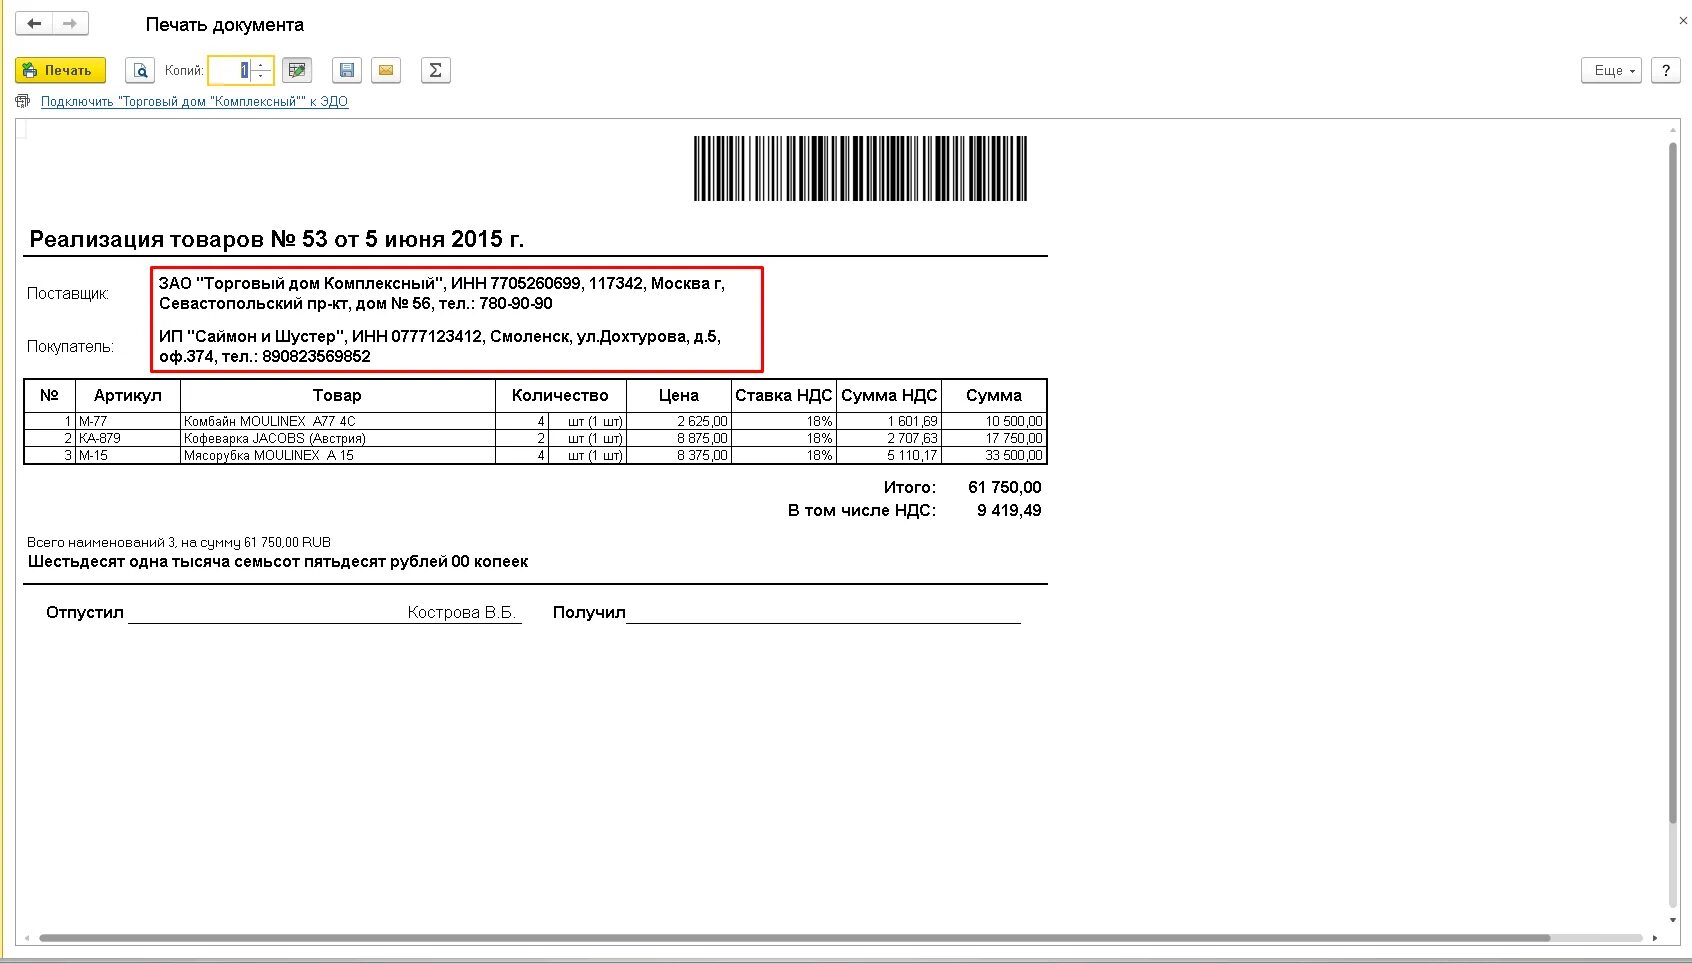Select VAT amount cell 5 110,17
The height and width of the screenshot is (964, 1692).
(x=889, y=455)
